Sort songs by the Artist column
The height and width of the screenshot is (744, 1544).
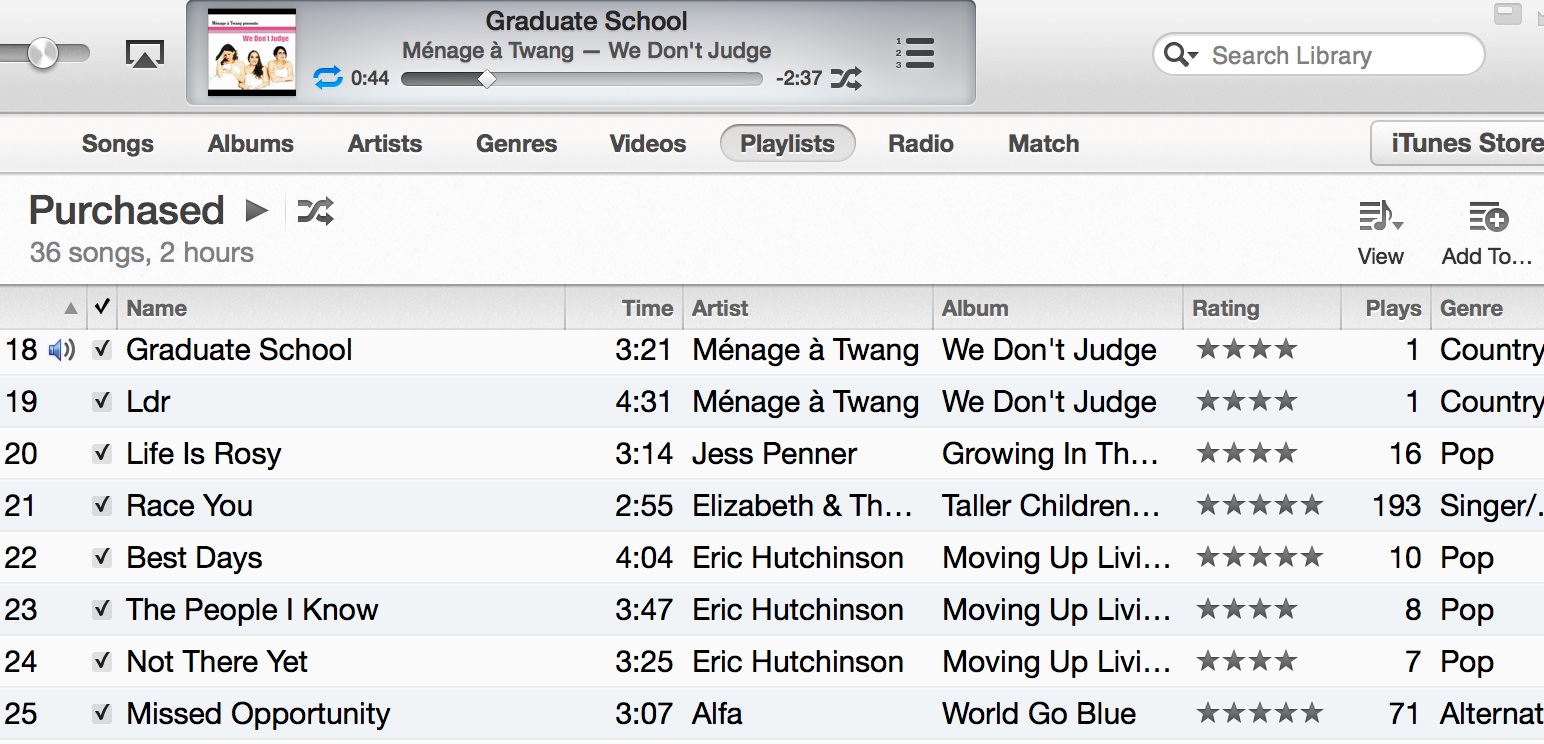[720, 308]
